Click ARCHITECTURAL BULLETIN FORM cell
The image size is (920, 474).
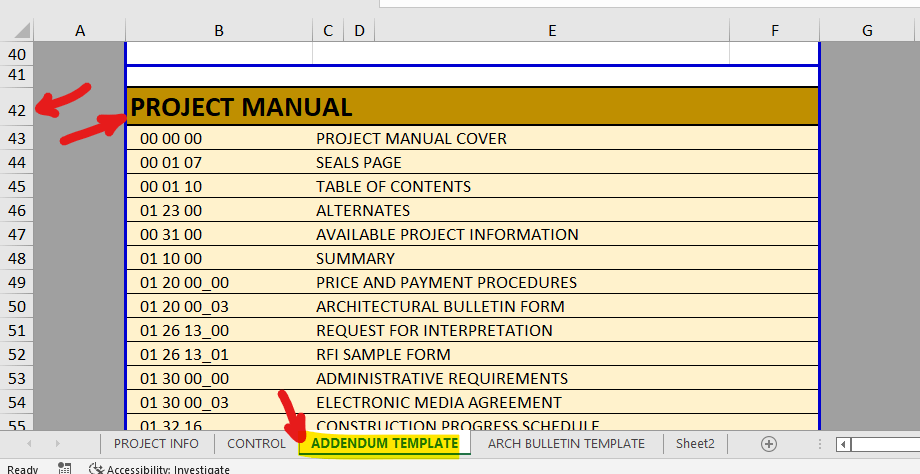567,307
